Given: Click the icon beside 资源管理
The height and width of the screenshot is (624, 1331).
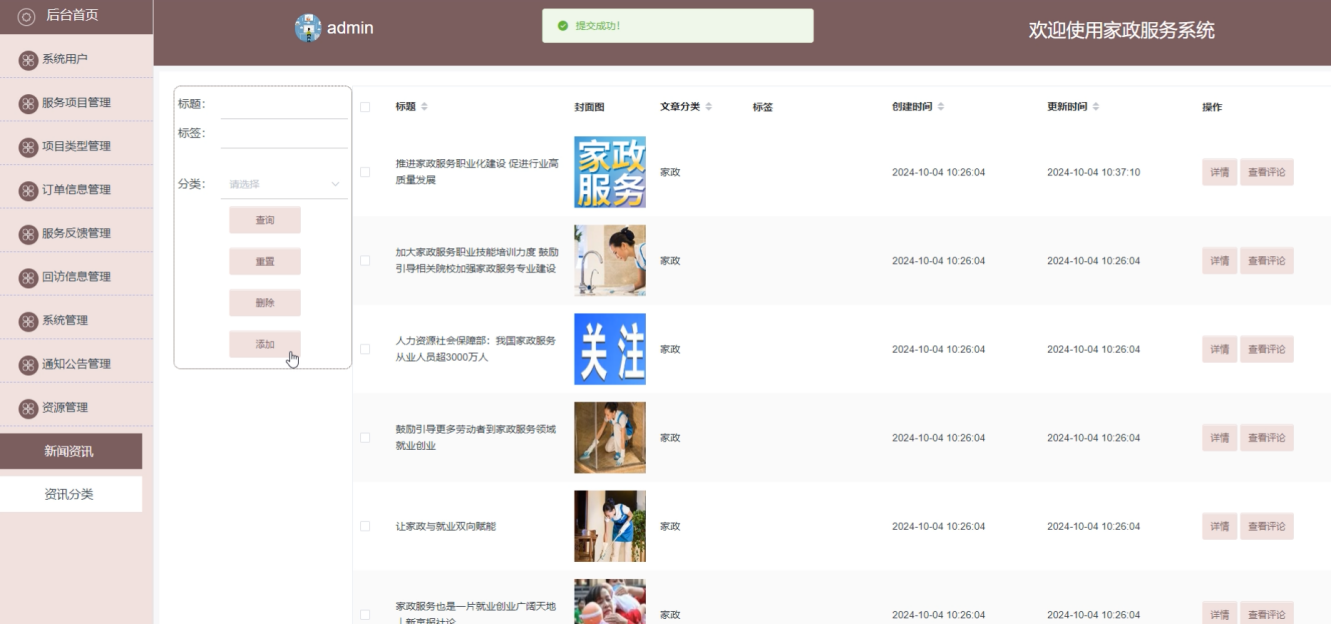Looking at the screenshot, I should (29, 408).
